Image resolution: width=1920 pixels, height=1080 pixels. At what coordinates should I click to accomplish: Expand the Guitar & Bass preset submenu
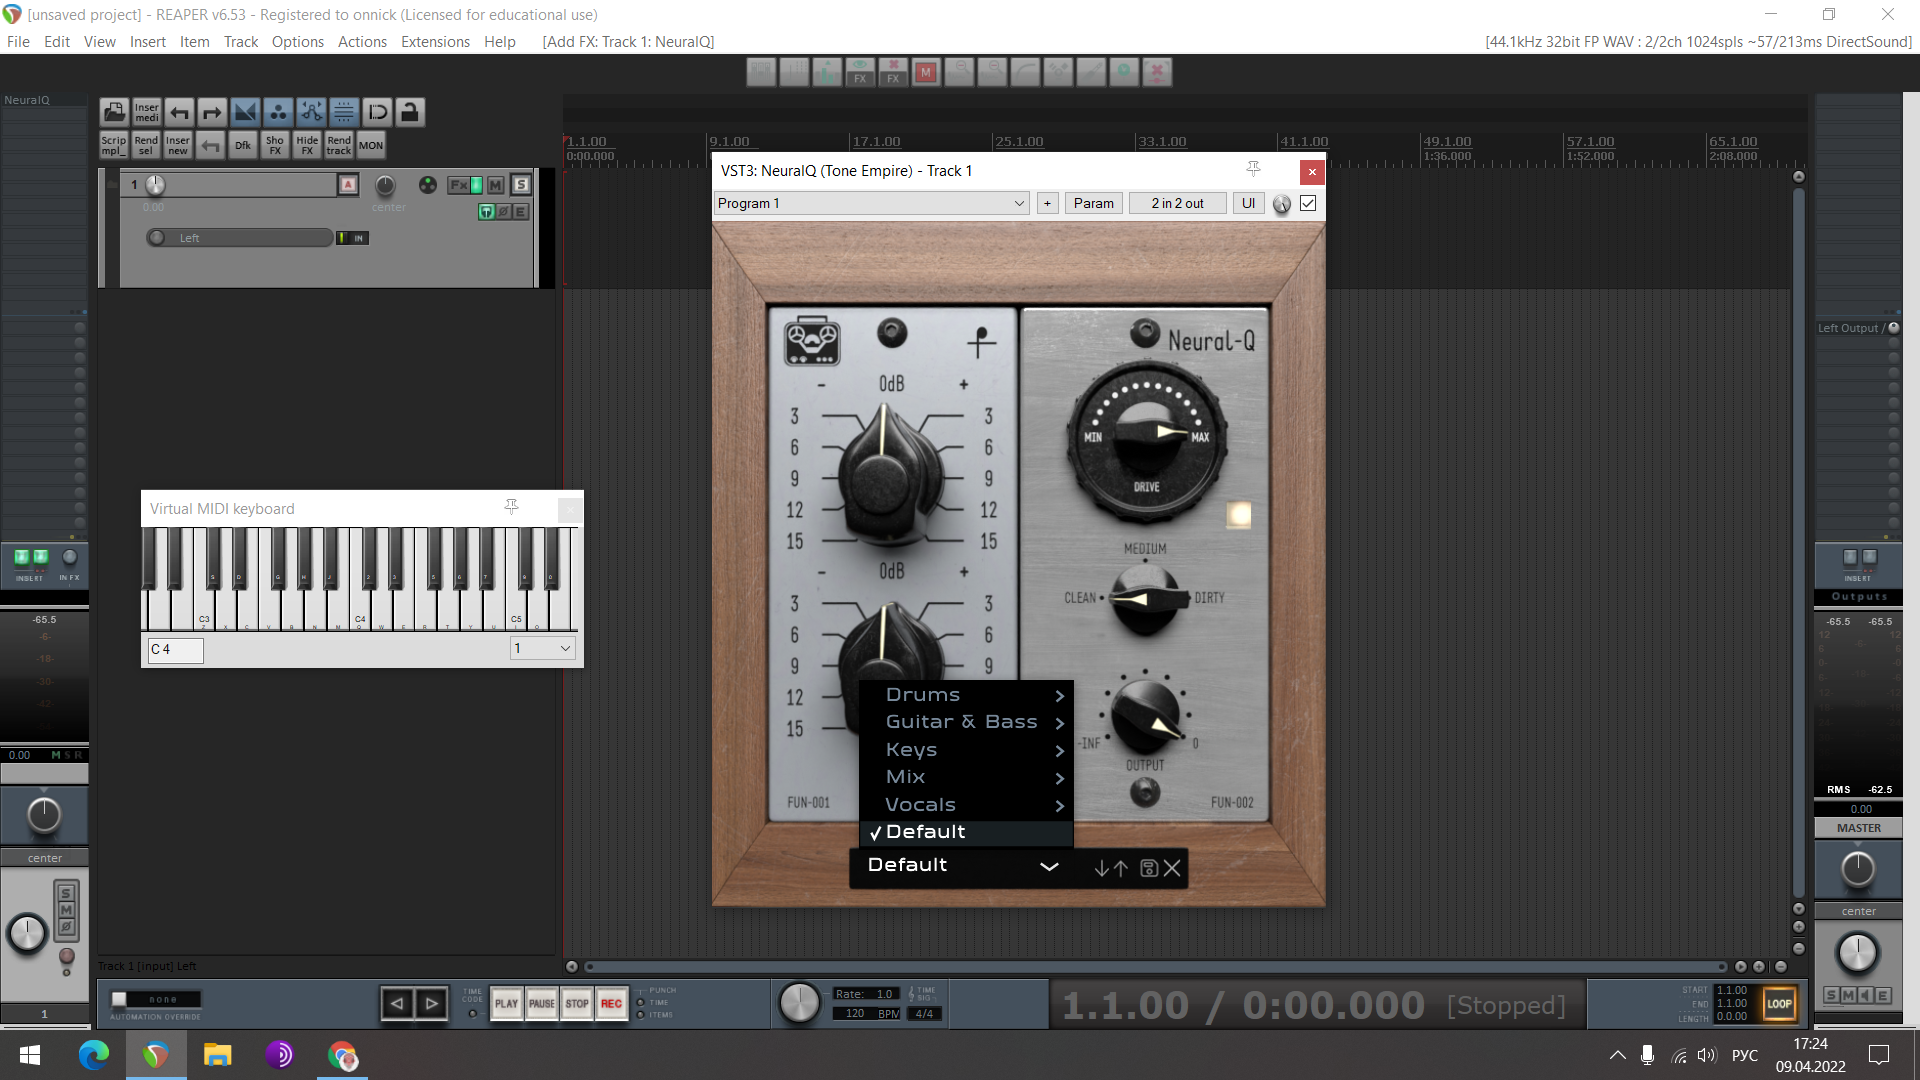tap(966, 722)
